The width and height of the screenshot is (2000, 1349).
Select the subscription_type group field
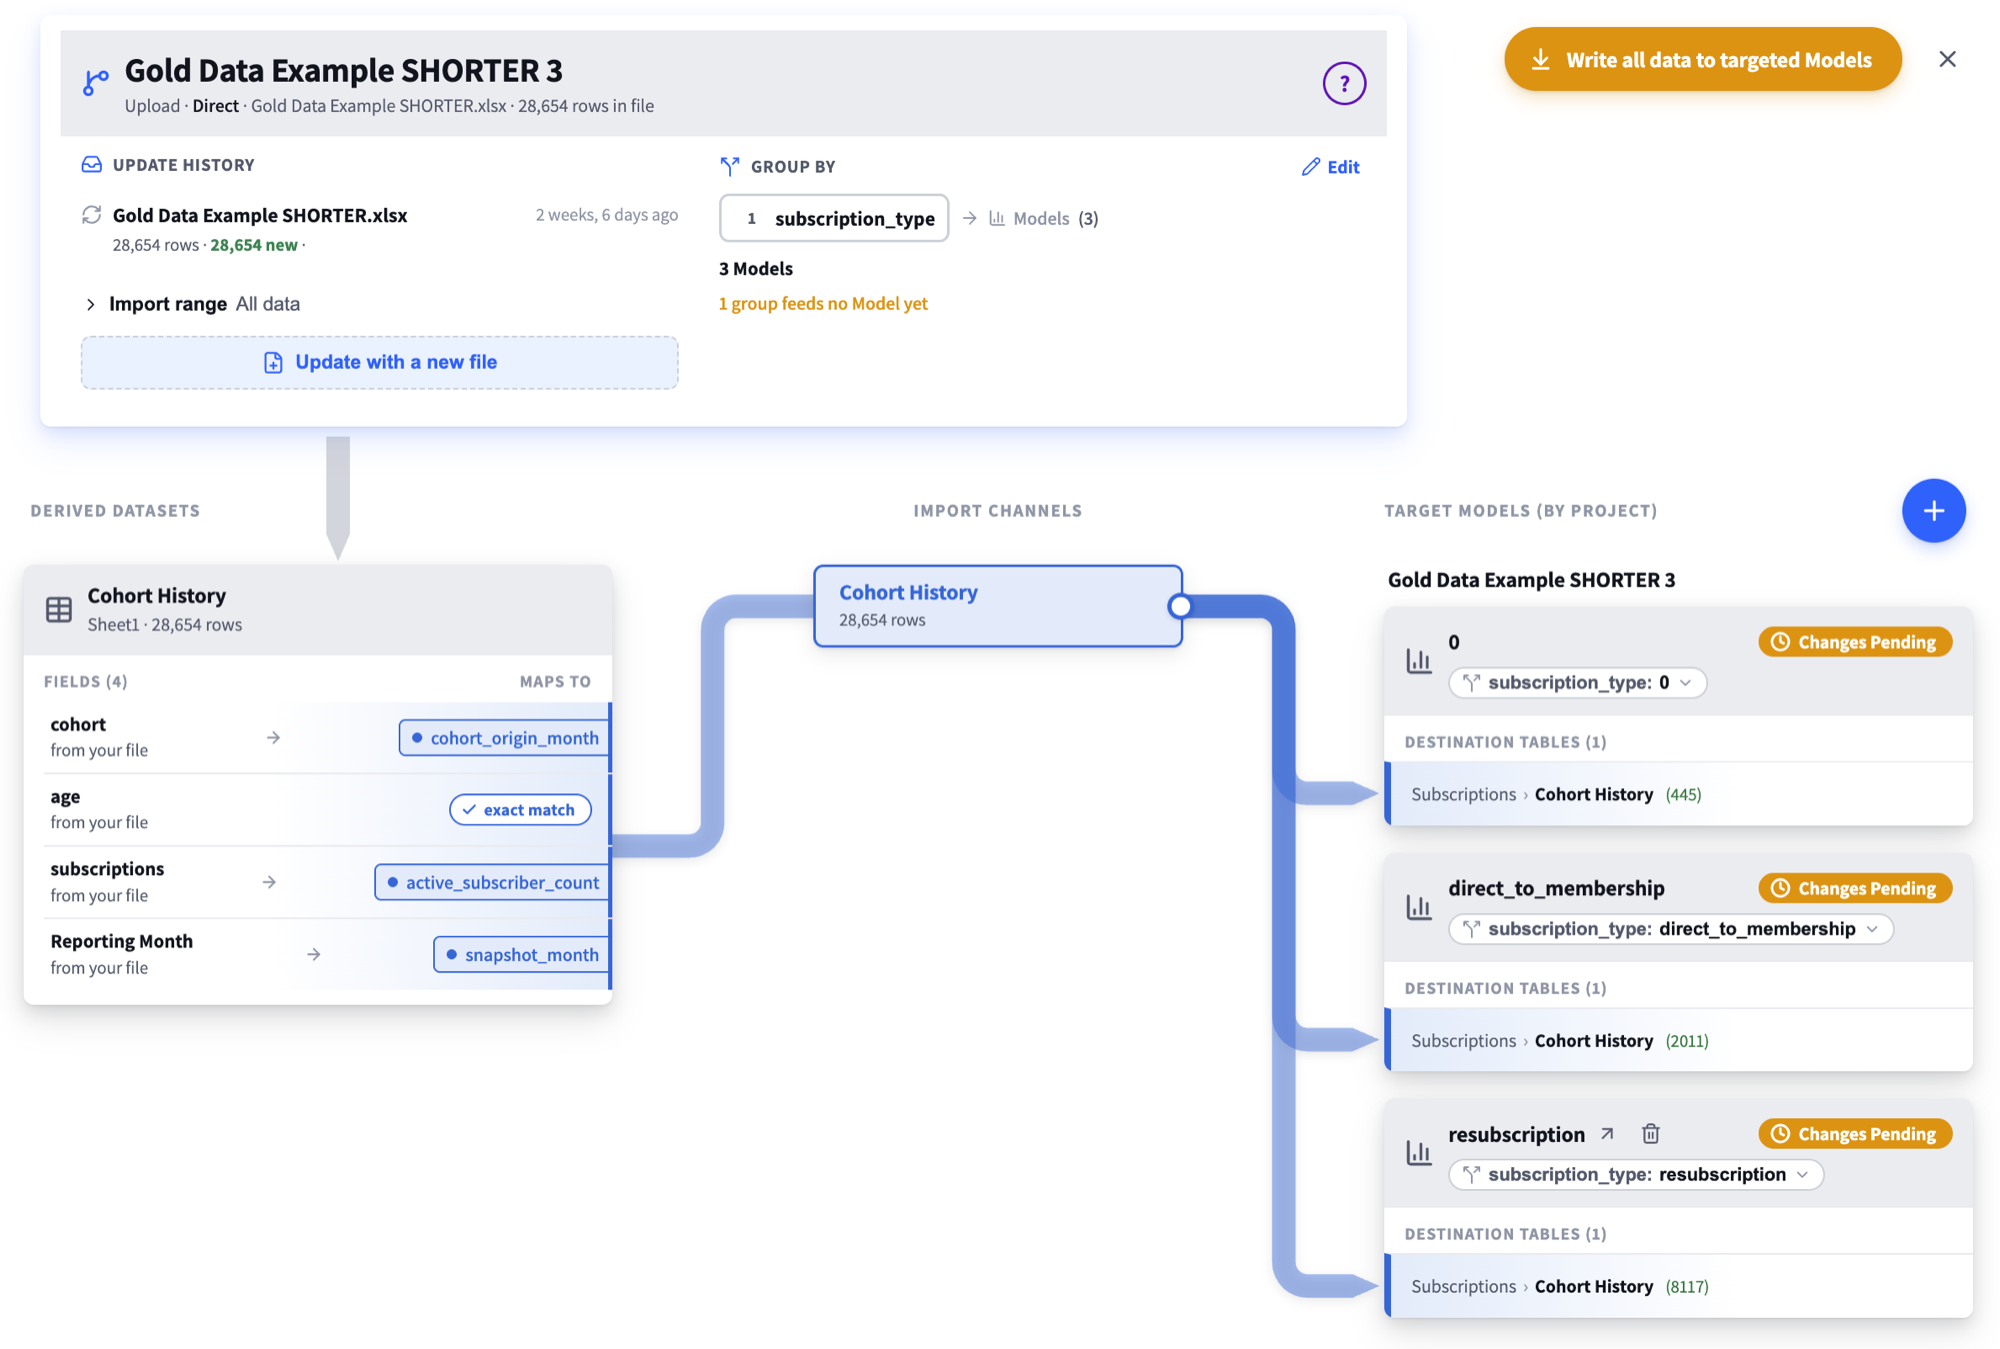(x=834, y=218)
